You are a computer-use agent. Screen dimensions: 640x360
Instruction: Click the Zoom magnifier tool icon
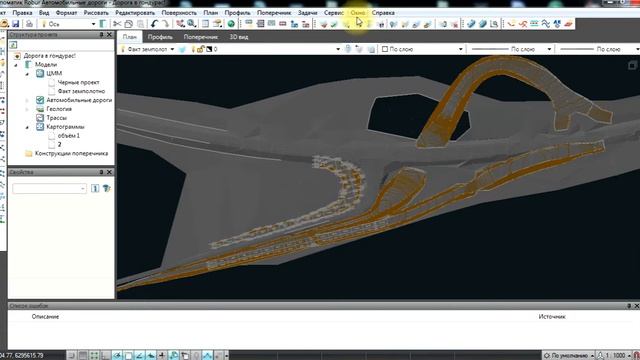coord(191,24)
